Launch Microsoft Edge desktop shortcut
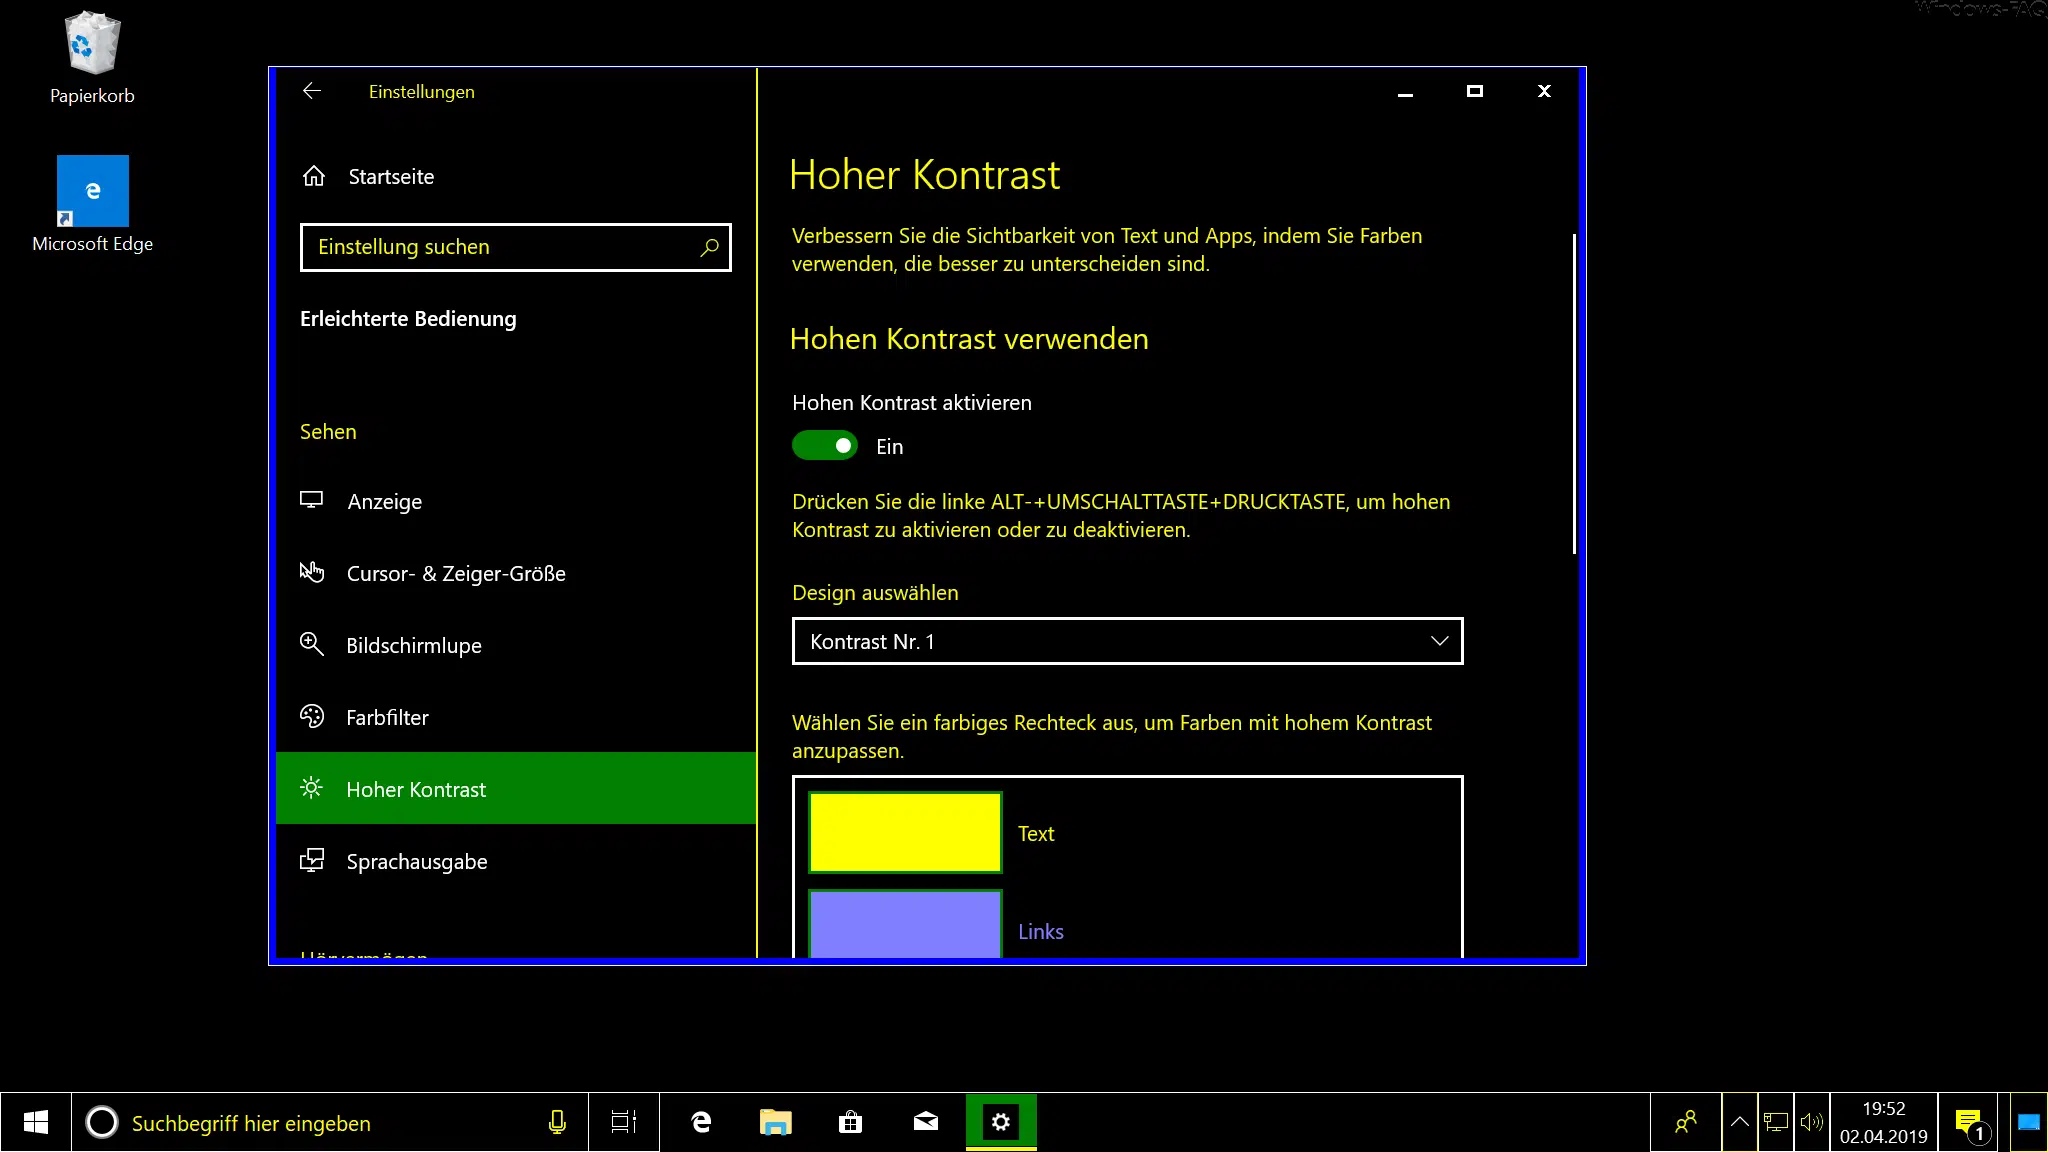 pyautogui.click(x=92, y=190)
